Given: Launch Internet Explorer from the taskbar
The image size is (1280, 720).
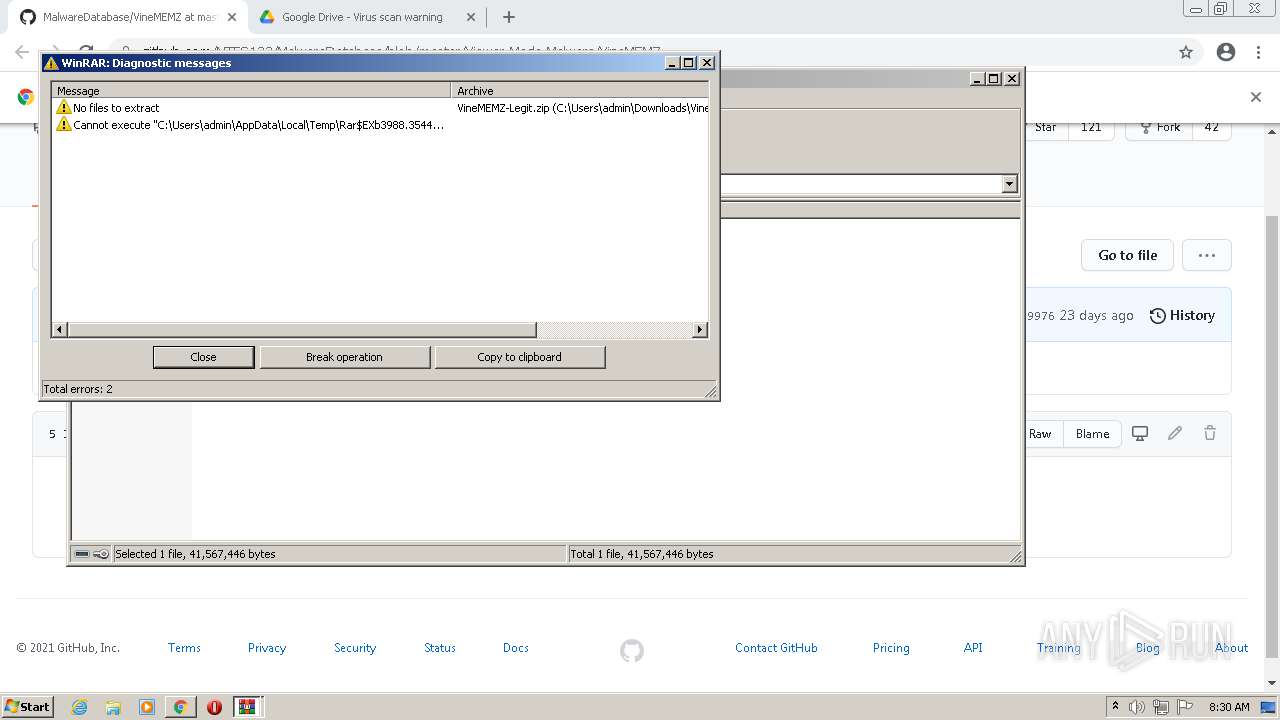Looking at the screenshot, I should tap(80, 707).
